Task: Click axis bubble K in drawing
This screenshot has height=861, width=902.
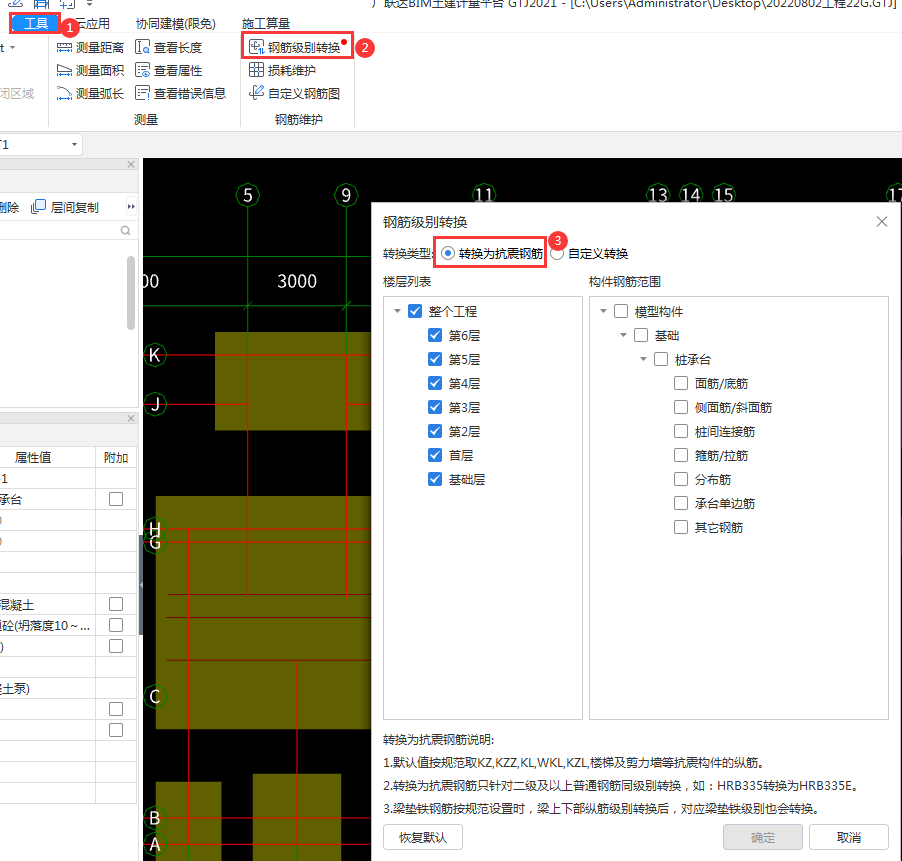Action: [x=155, y=355]
